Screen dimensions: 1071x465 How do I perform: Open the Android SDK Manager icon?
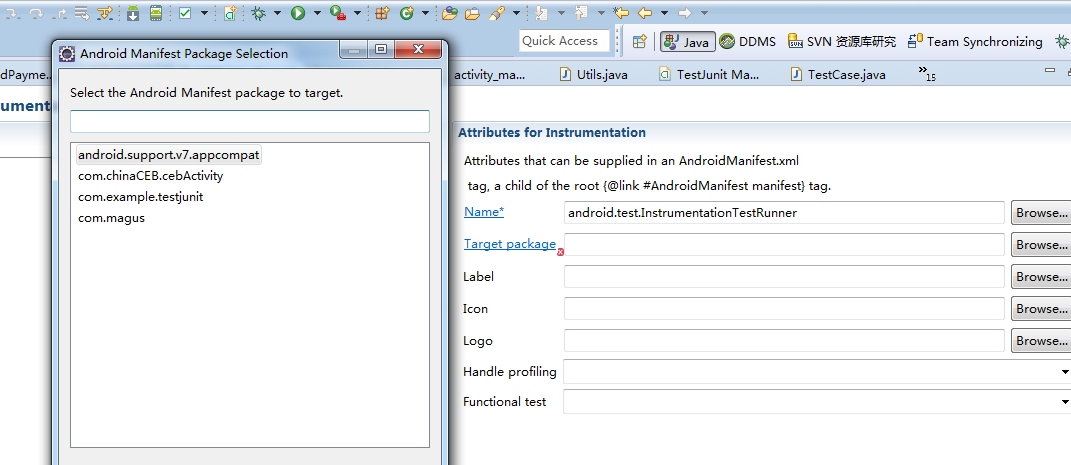click(133, 12)
